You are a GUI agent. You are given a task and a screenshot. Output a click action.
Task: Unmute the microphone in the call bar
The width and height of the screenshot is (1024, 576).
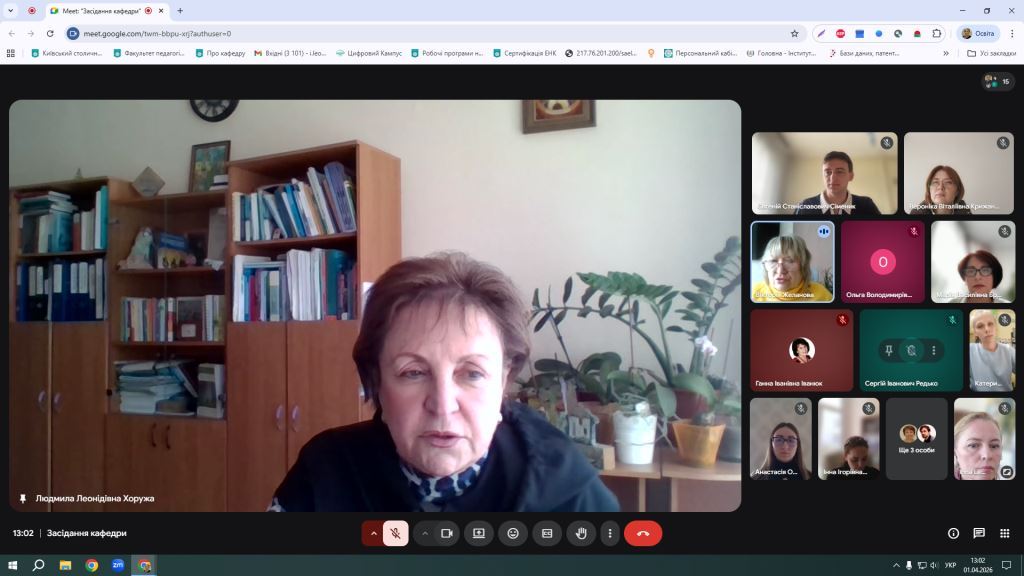(x=396, y=533)
